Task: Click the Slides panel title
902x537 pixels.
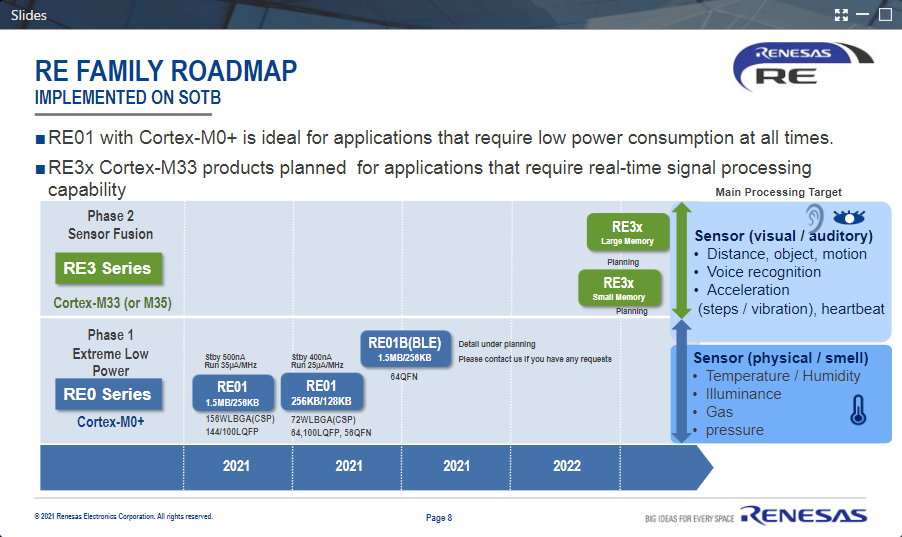Action: [x=29, y=16]
